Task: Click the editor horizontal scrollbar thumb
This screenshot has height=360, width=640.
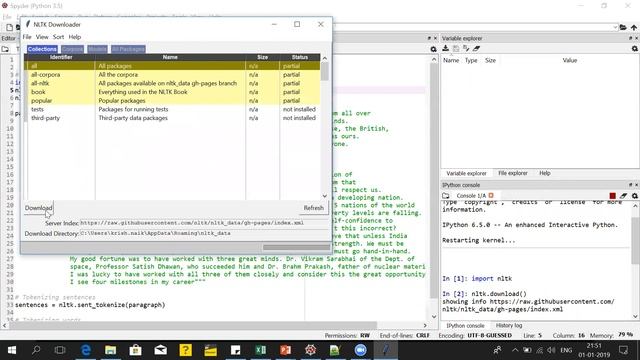Action: pos(193,325)
